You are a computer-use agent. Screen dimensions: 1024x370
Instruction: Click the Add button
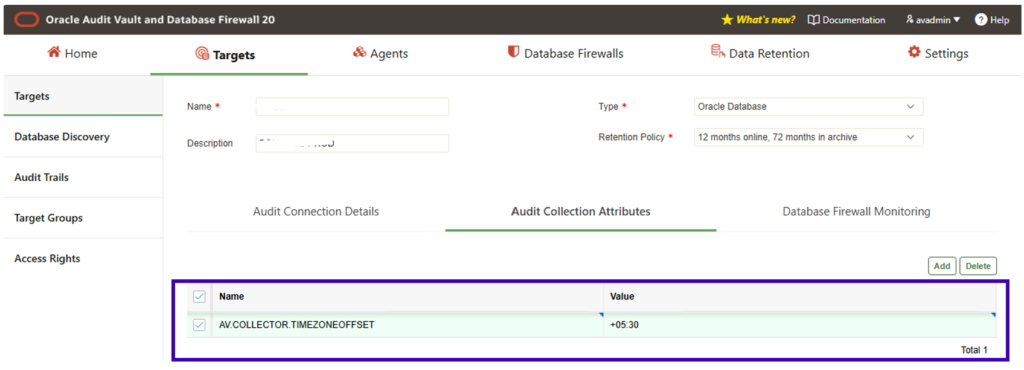(x=942, y=266)
